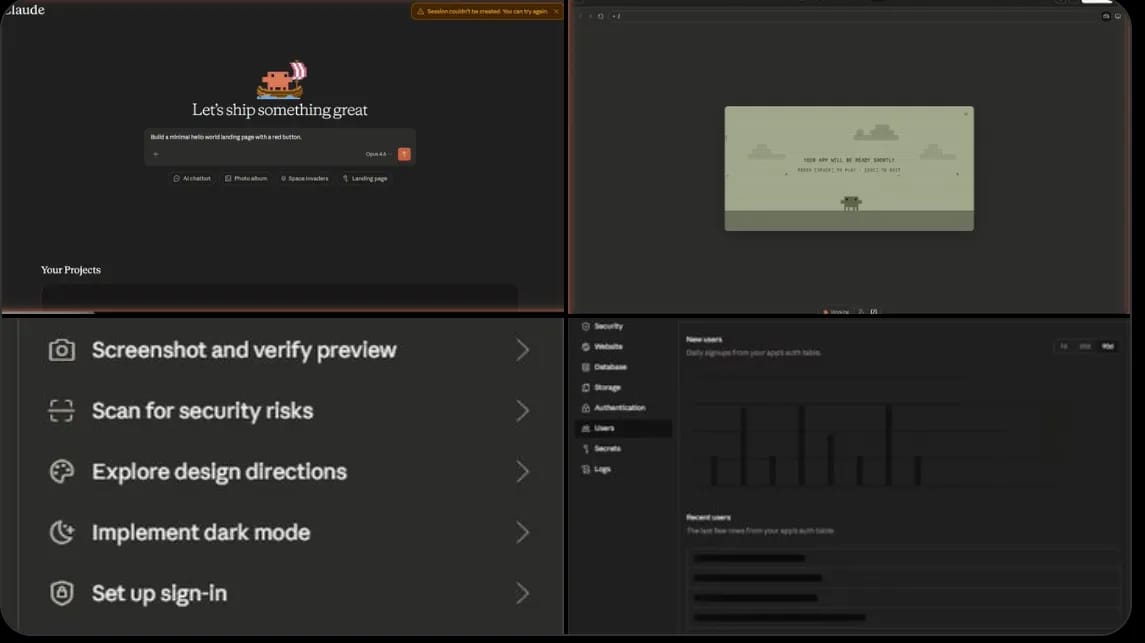Choose the Space Invaders starter template
This screenshot has height=643, width=1145.
304,178
